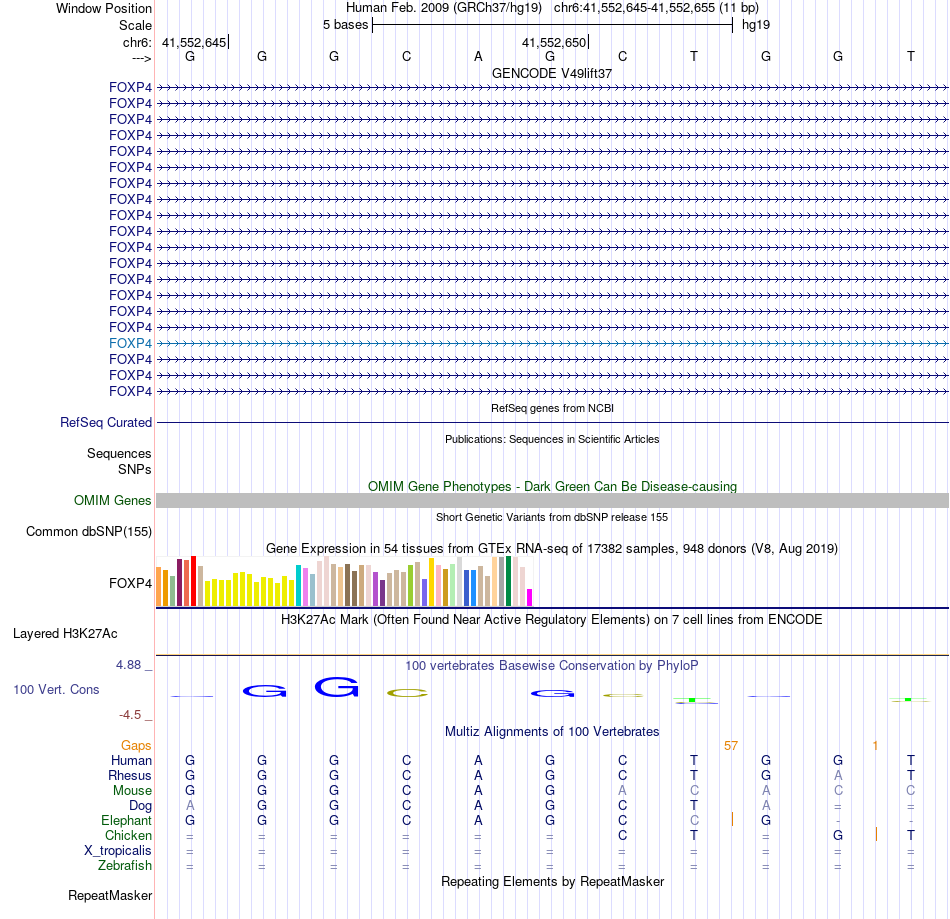Click the Elephant species label
The height and width of the screenshot is (919, 950).
127,820
